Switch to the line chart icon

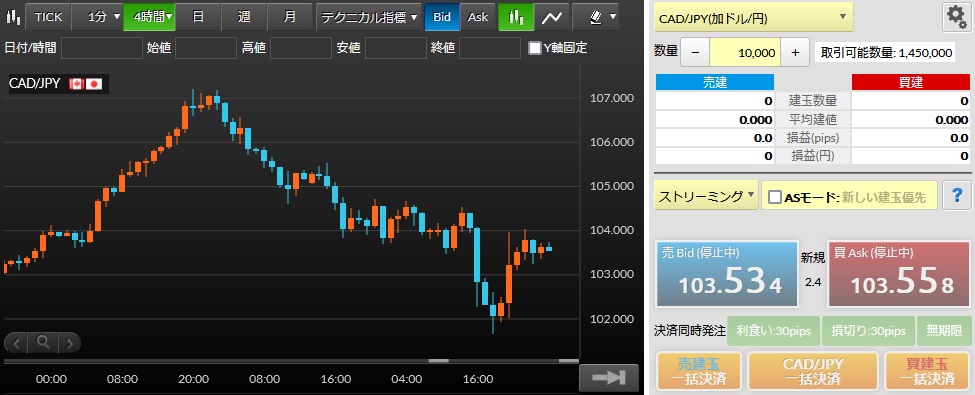552,17
